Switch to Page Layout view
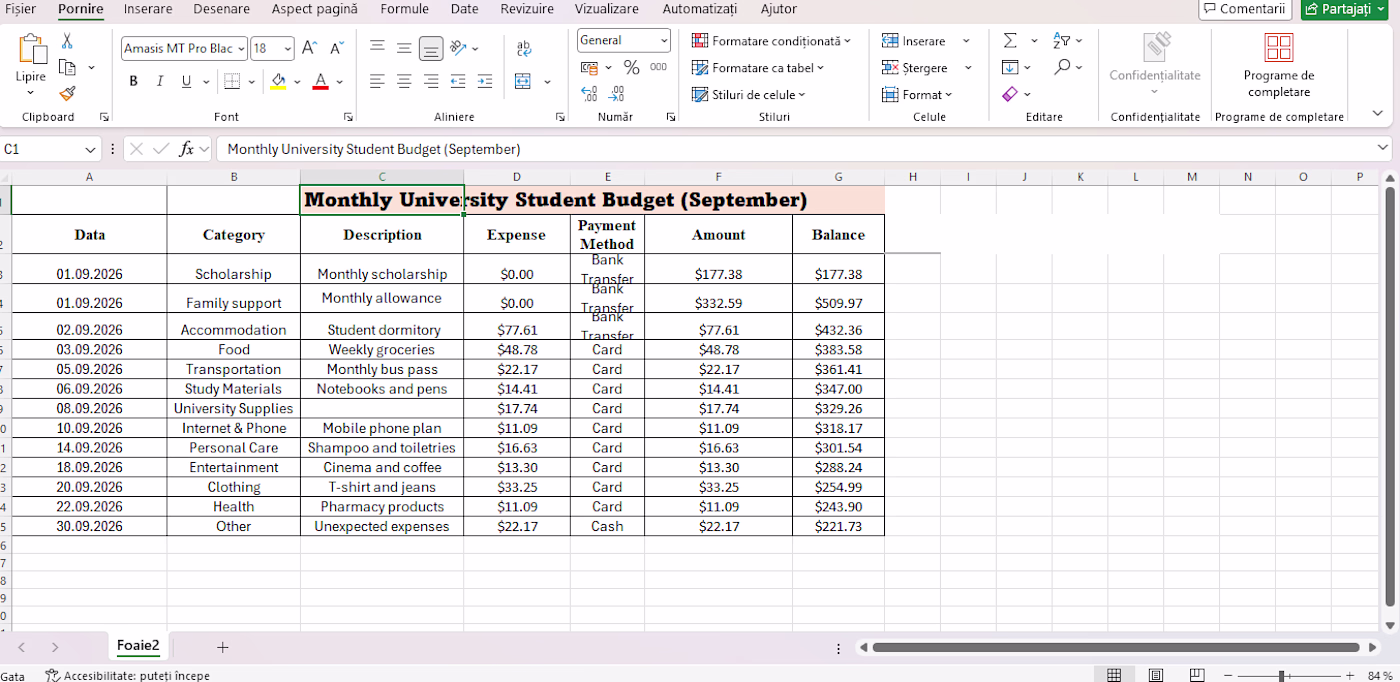 click(x=1155, y=675)
